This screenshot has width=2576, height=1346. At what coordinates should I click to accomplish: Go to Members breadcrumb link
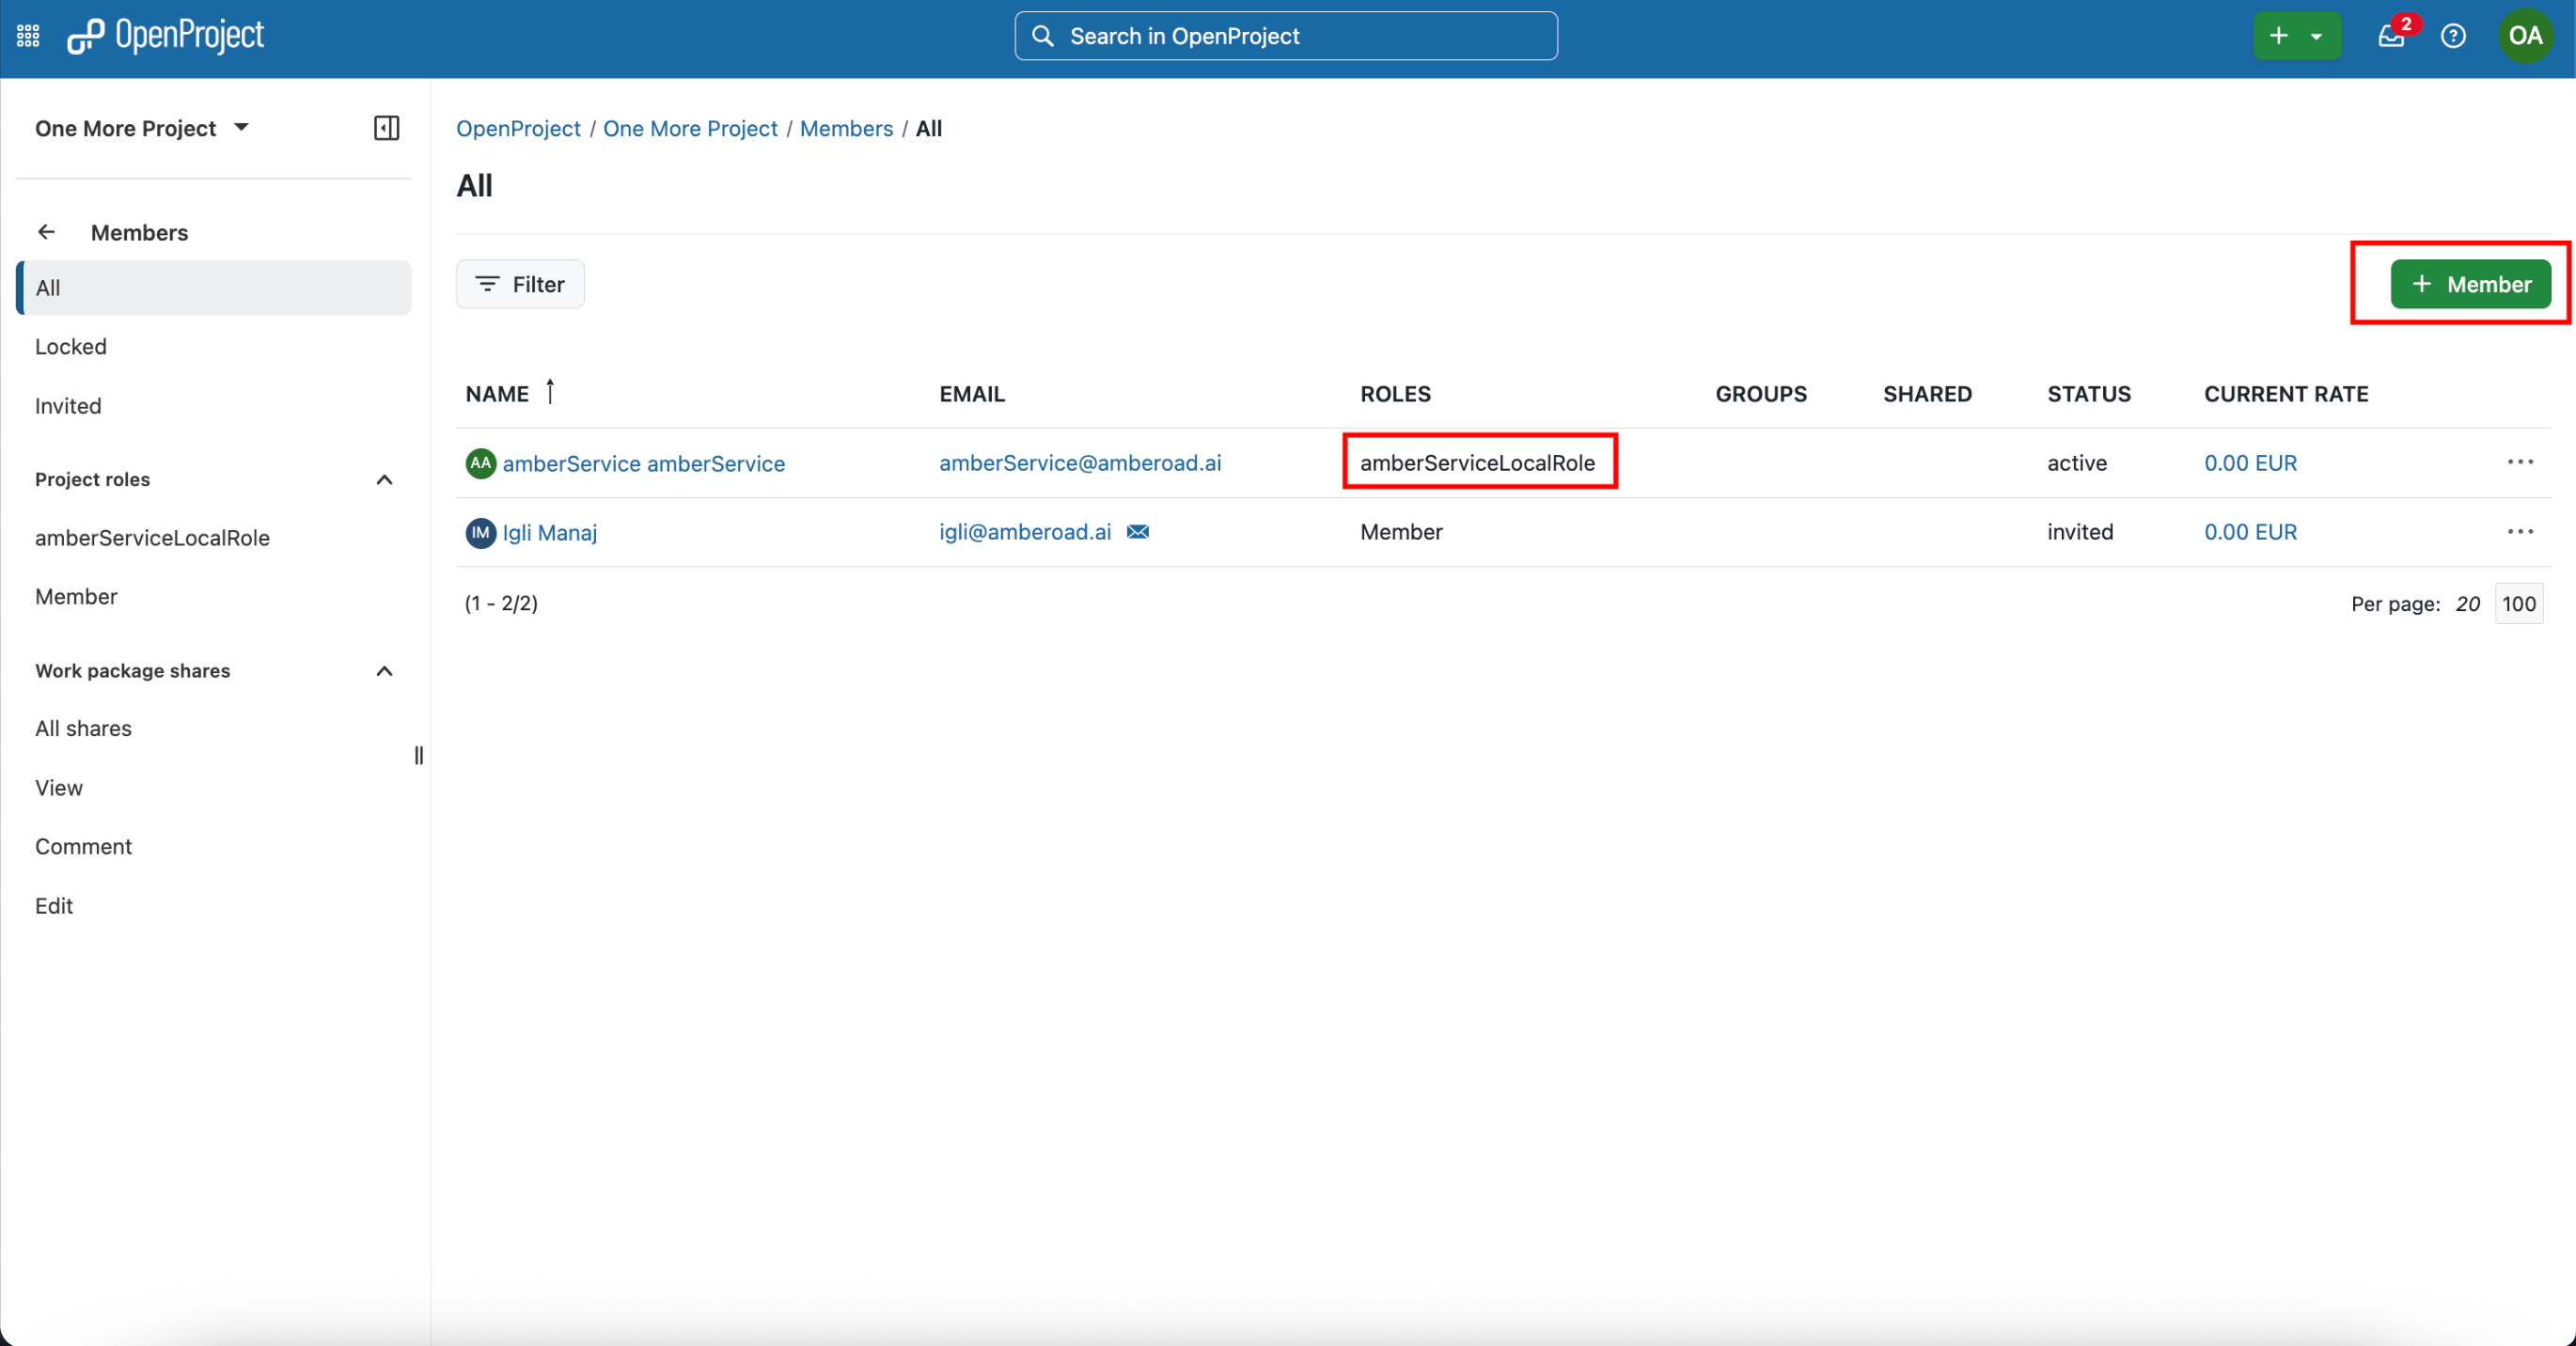tap(846, 128)
